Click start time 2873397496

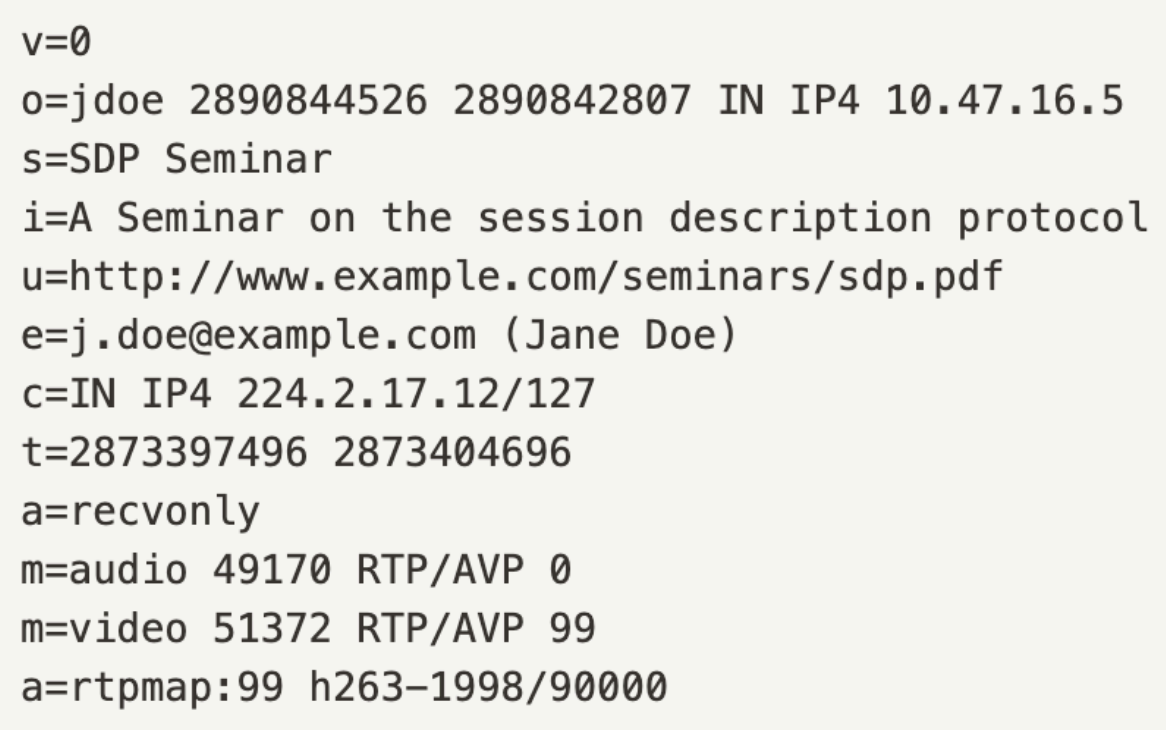point(188,453)
